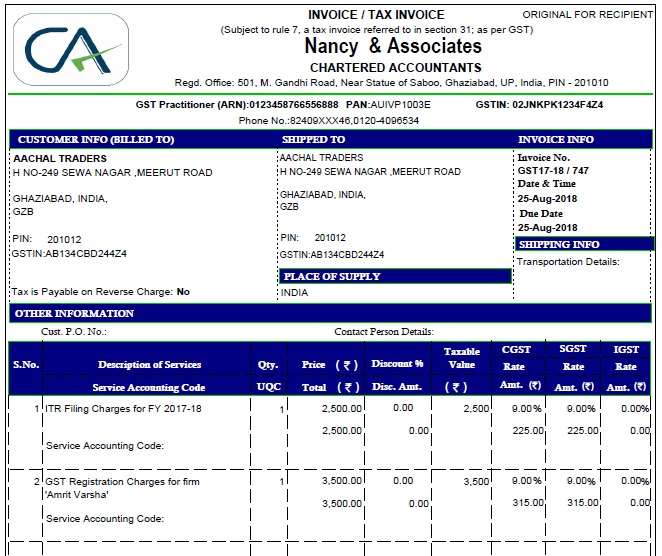This screenshot has width=662, height=556.
Task: Select the Customer Info (Billed To) header
Action: click(96, 139)
